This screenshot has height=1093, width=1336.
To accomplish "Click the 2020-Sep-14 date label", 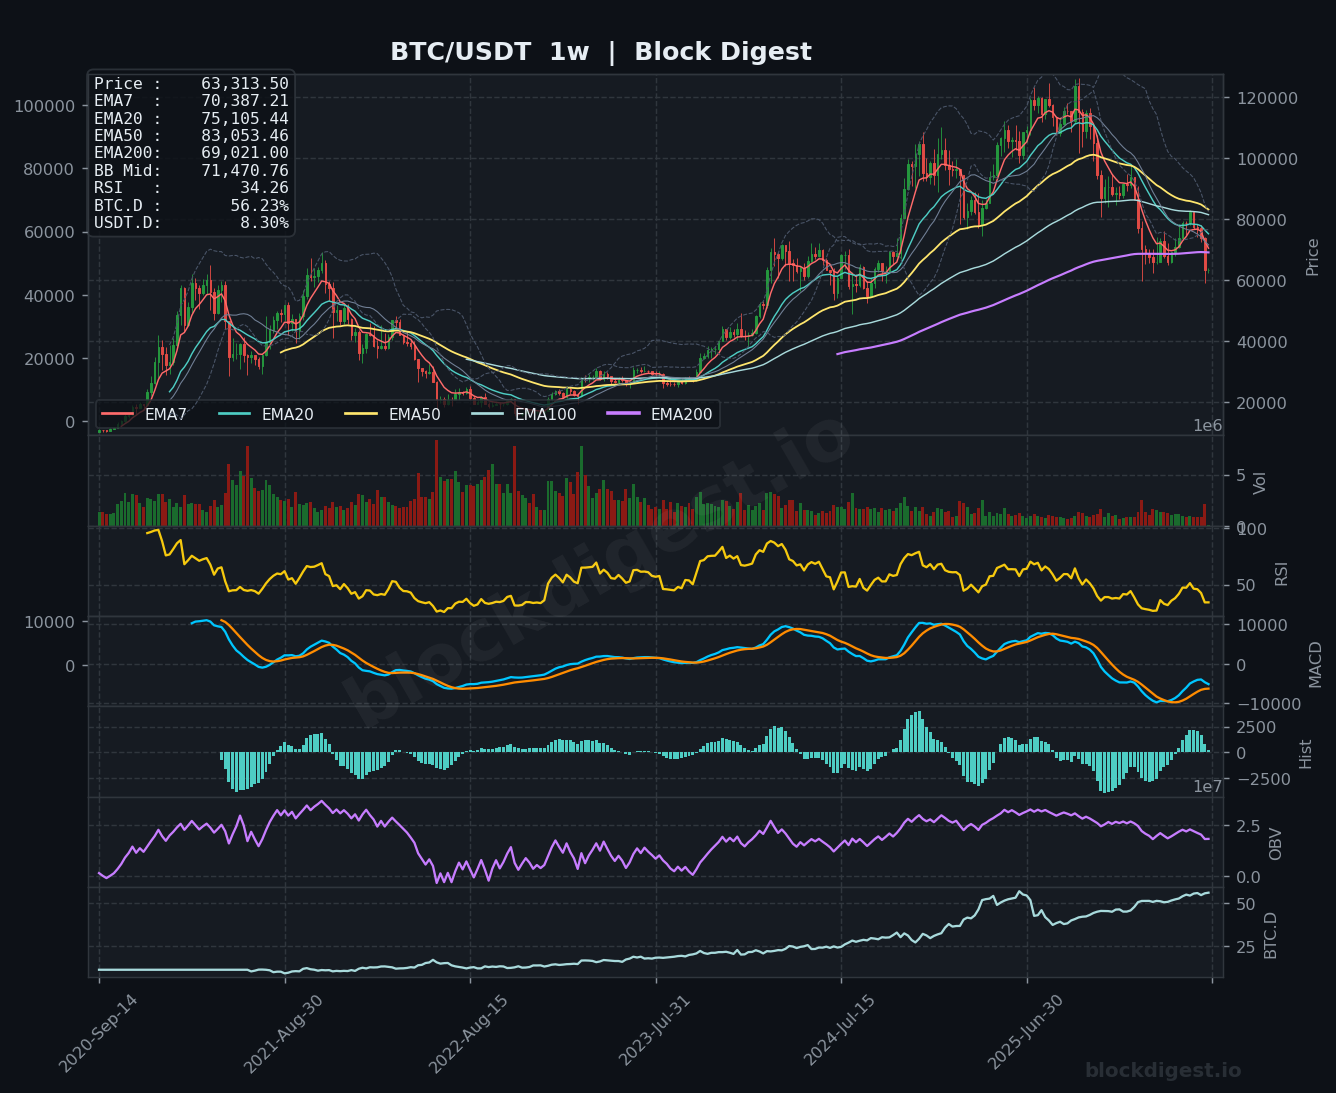I will pos(98,1034).
